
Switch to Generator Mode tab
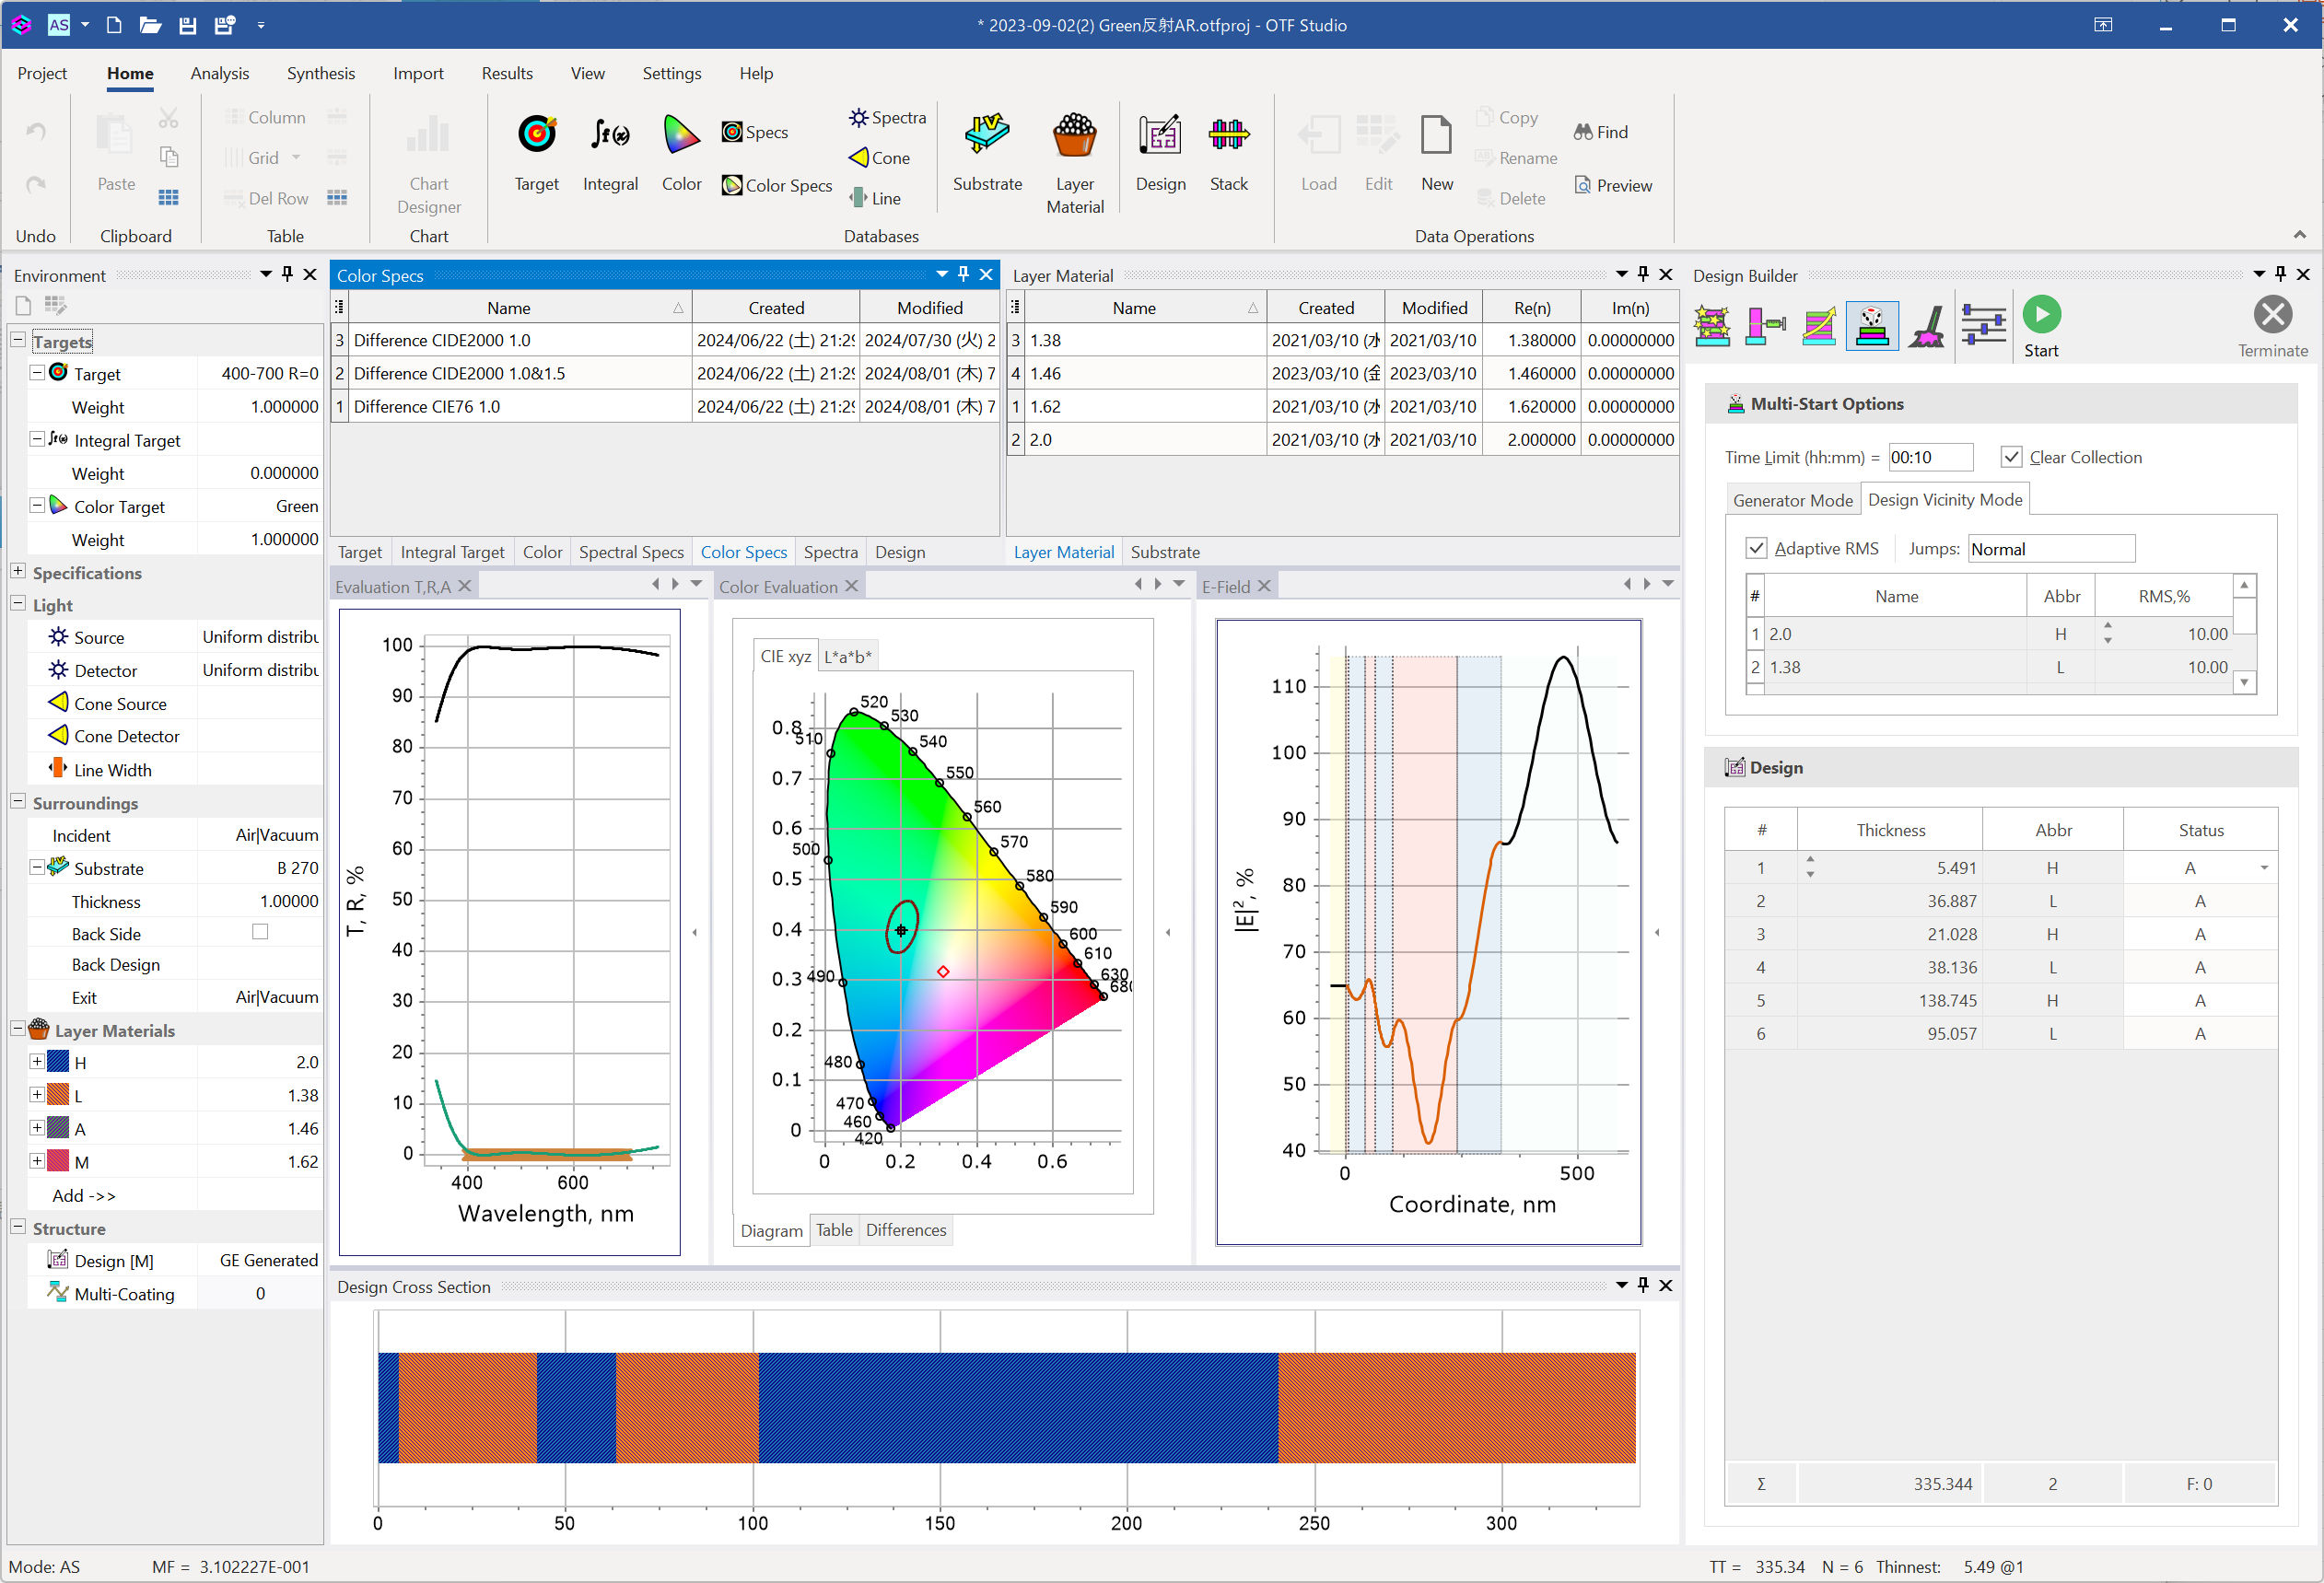(x=1792, y=500)
